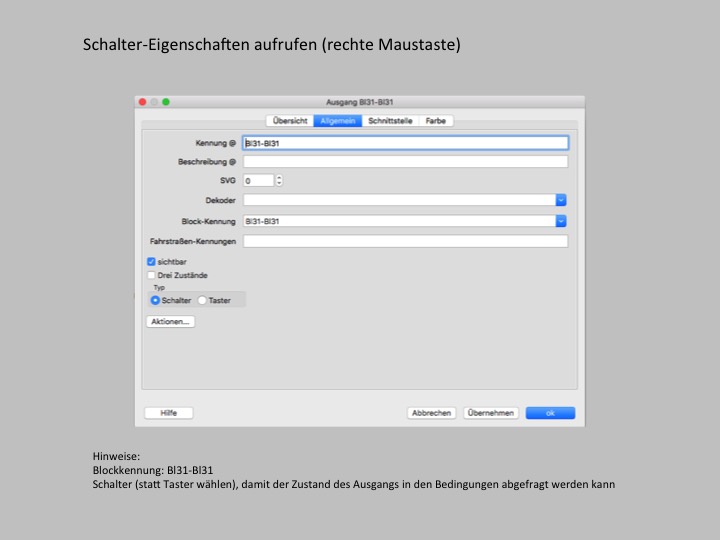Screen dimensions: 720x540
Task: Open the Block-Kennung dropdown list
Action: pyautogui.click(x=561, y=221)
